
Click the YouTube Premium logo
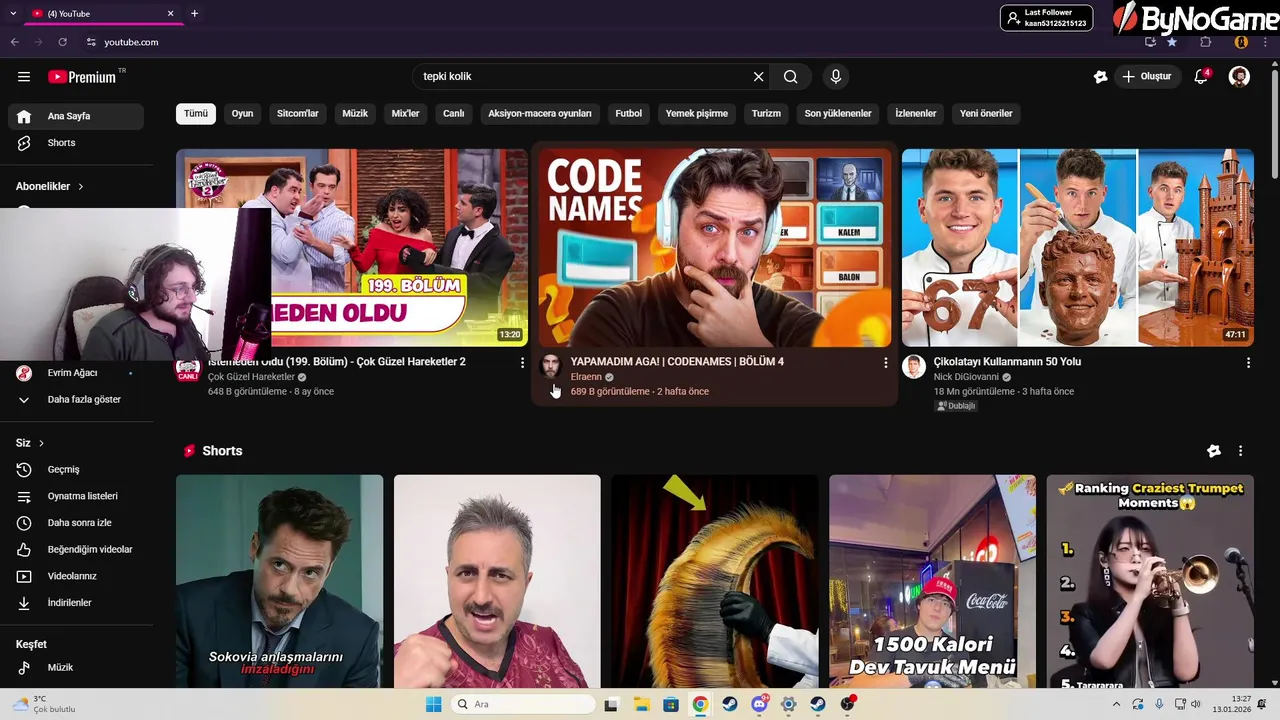point(83,77)
